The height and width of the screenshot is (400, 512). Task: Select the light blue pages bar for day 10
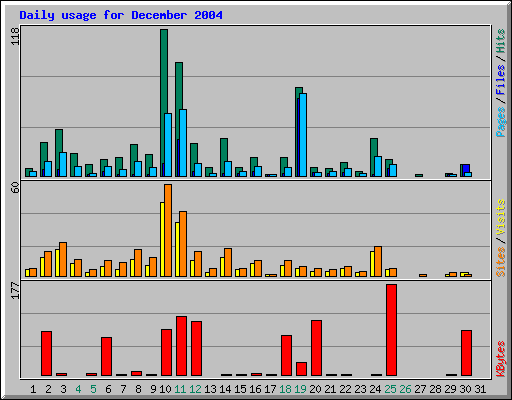tap(168, 145)
